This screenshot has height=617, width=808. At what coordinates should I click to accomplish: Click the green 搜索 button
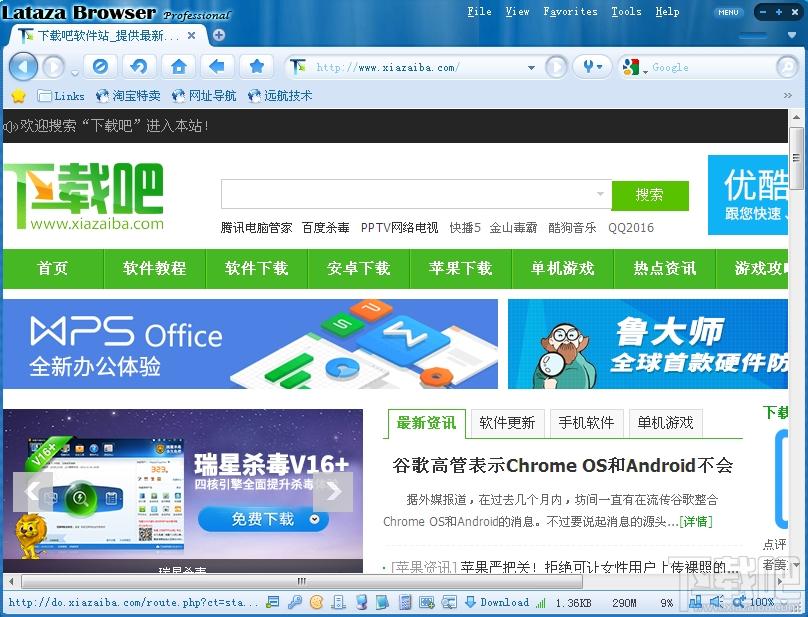[x=650, y=195]
